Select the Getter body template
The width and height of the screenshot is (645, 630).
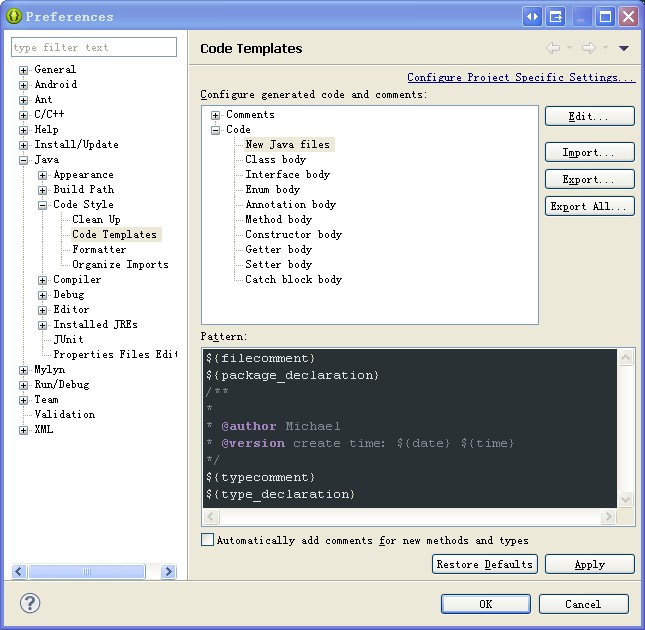(278, 249)
